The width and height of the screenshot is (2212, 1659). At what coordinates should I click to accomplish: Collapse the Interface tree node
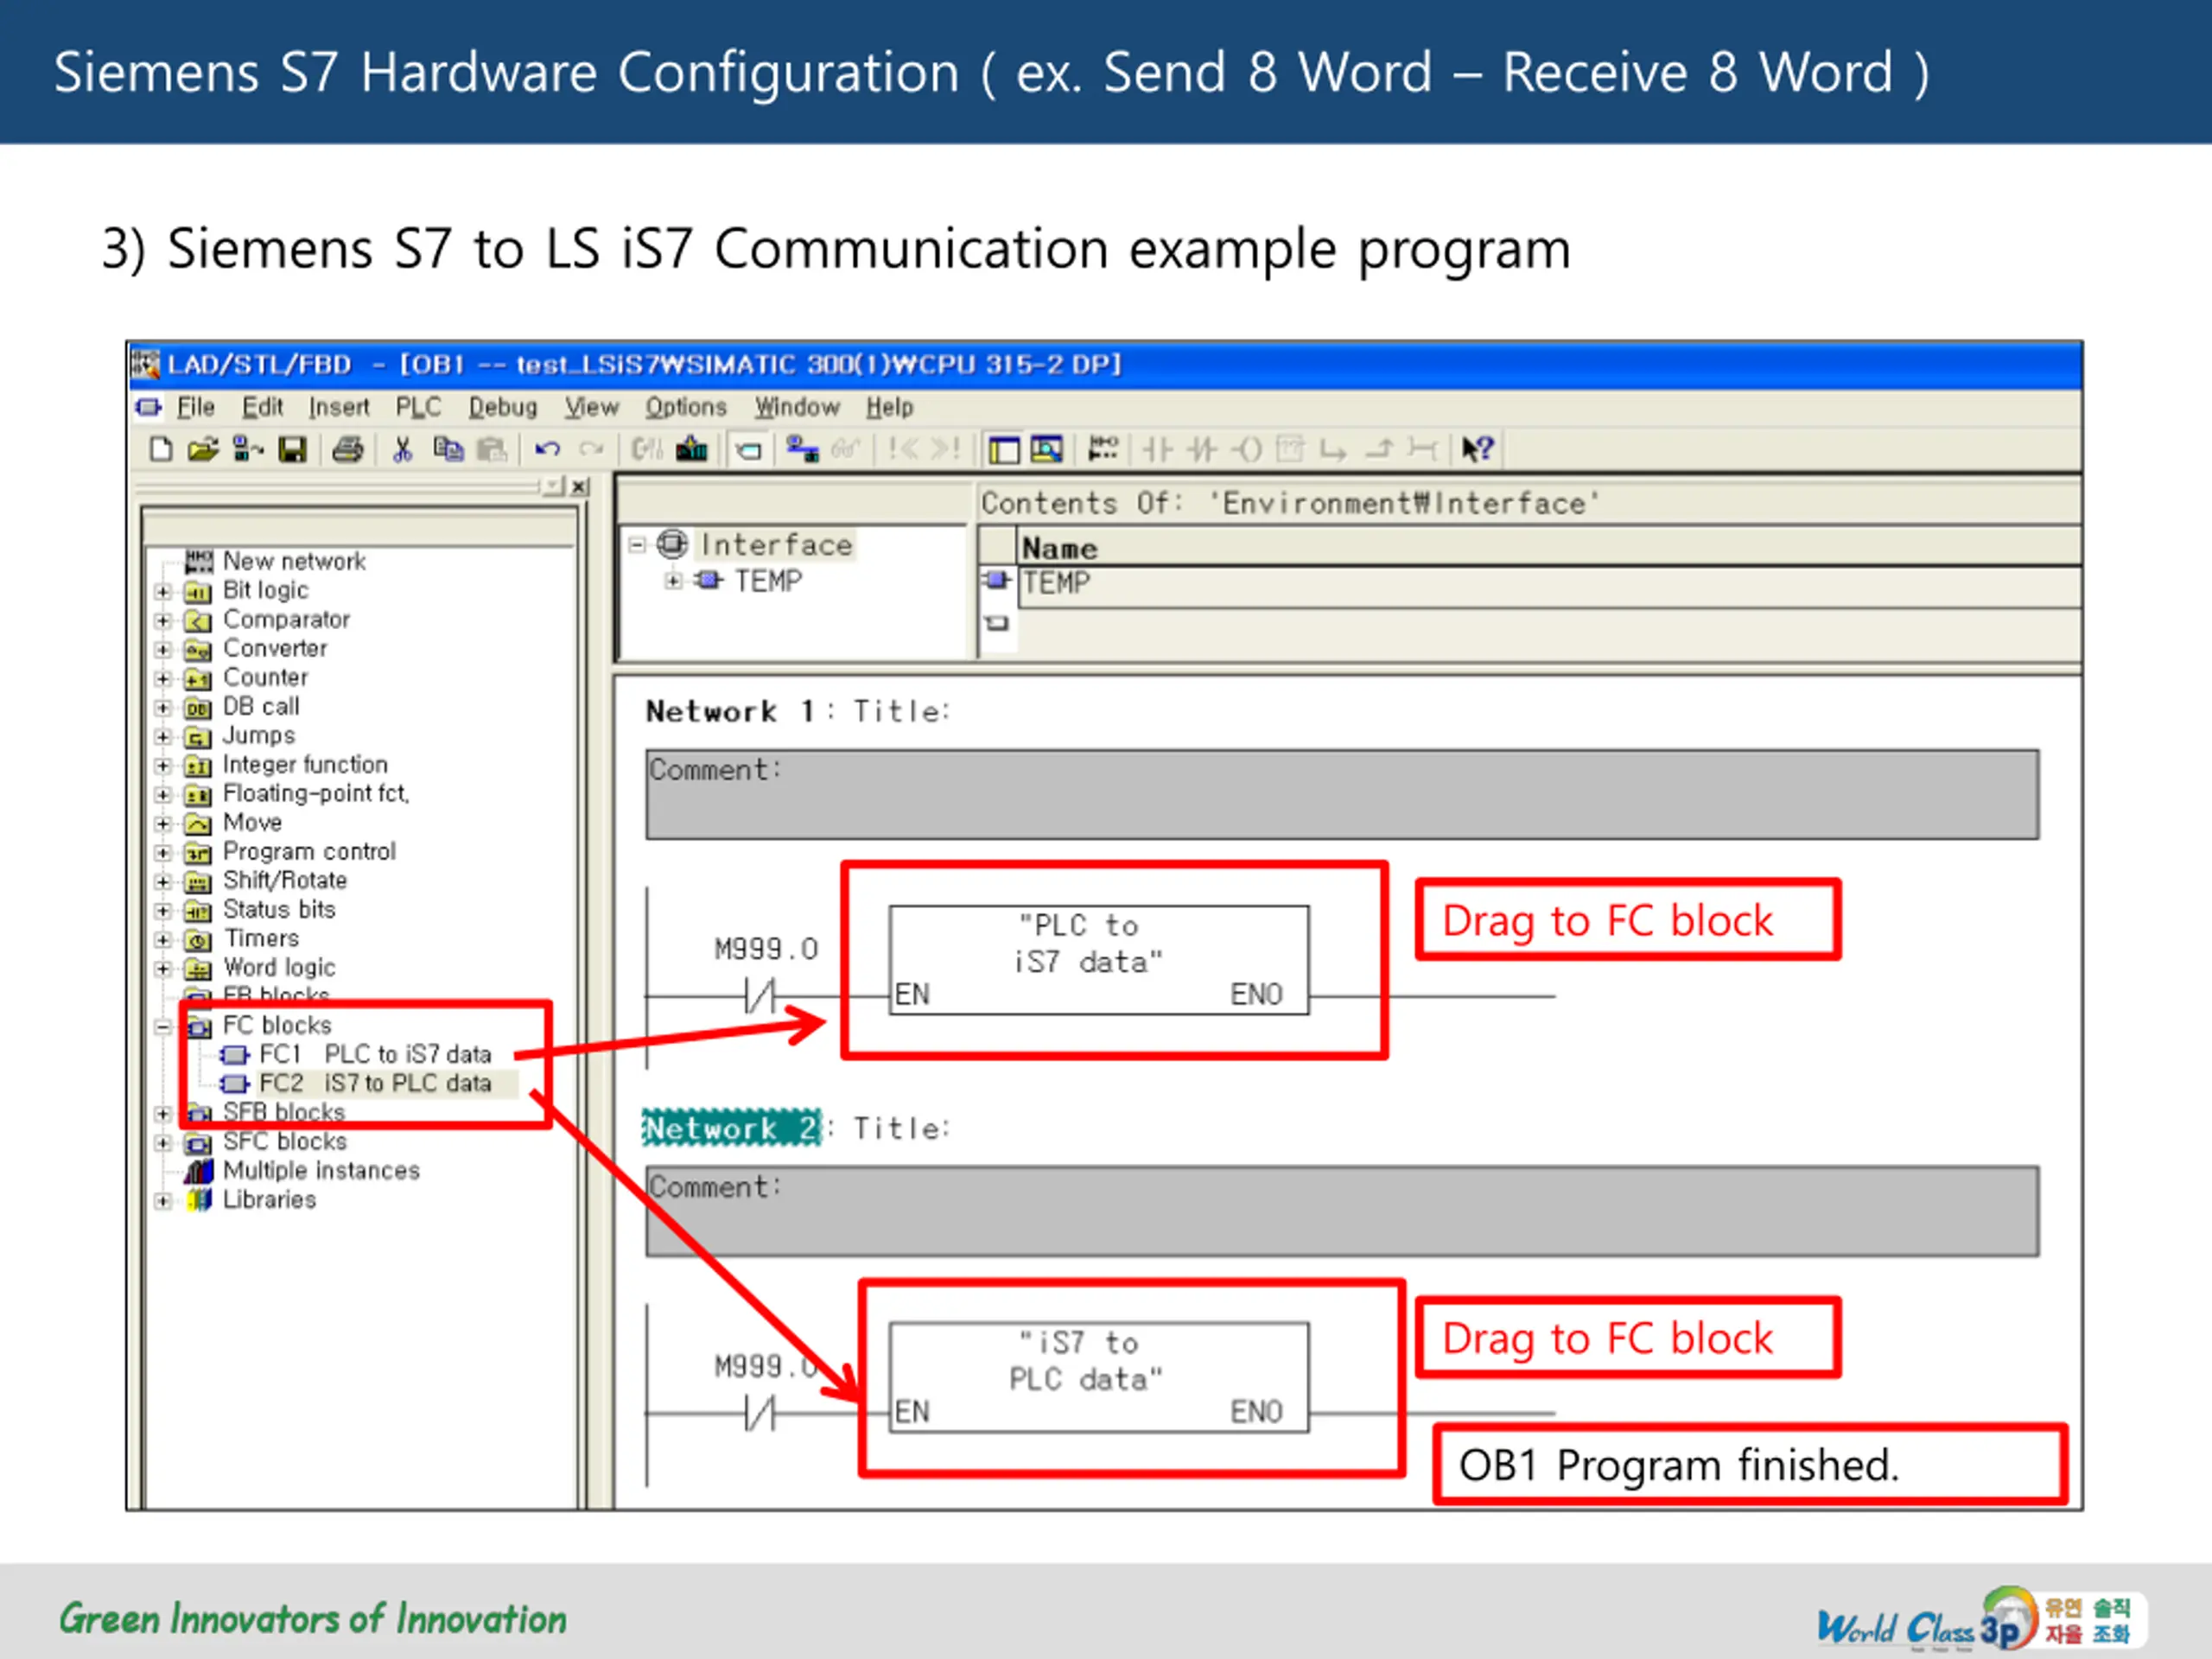[x=636, y=545]
